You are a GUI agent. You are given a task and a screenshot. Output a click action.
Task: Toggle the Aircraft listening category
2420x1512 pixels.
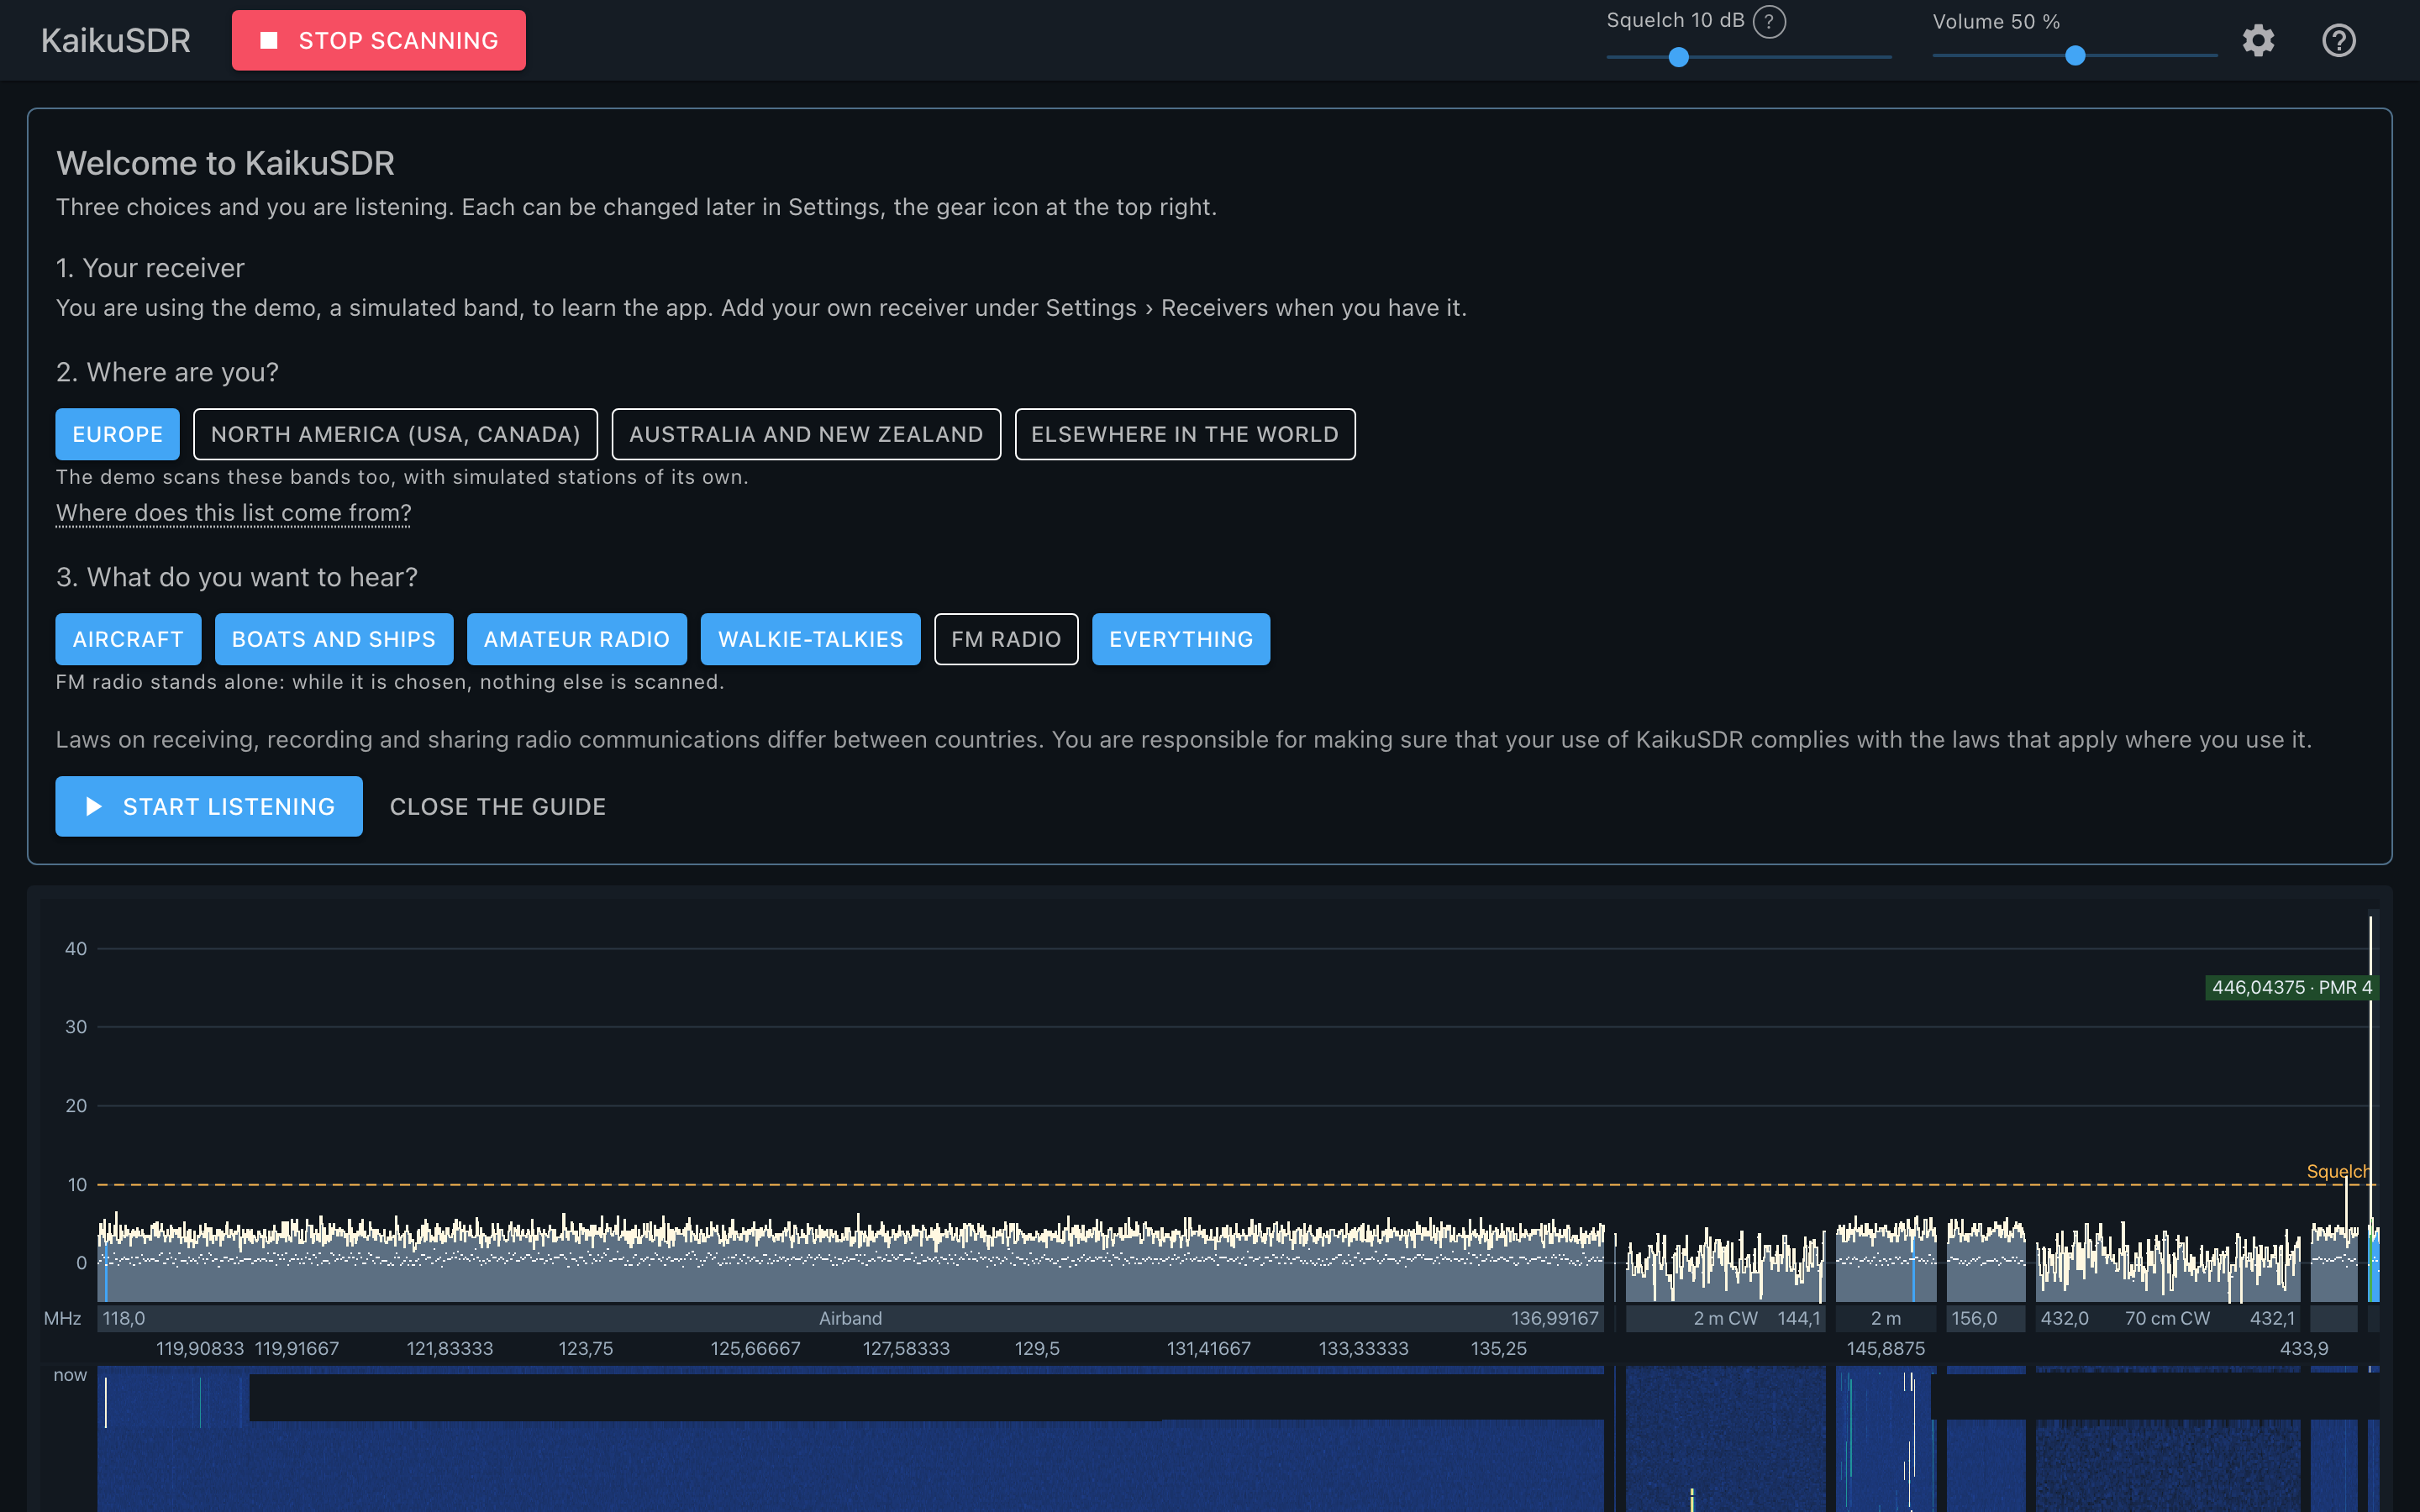tap(128, 639)
